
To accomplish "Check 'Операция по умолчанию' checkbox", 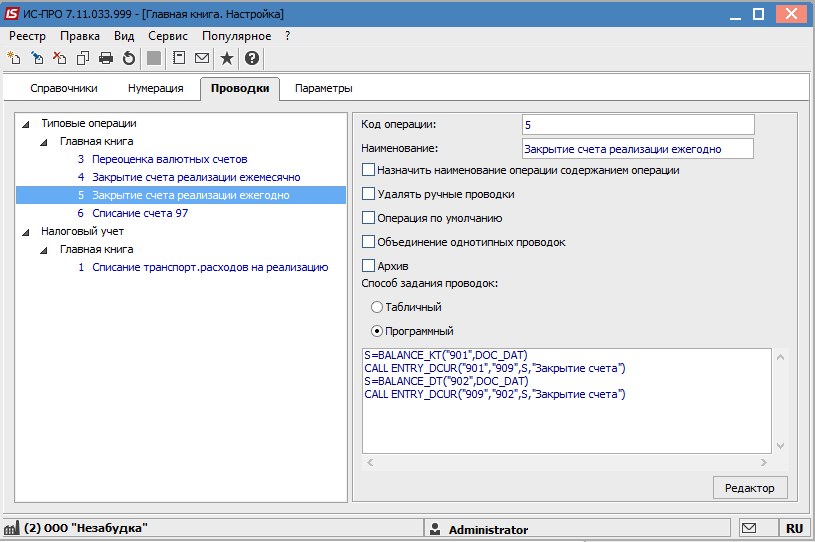I will coord(368,217).
